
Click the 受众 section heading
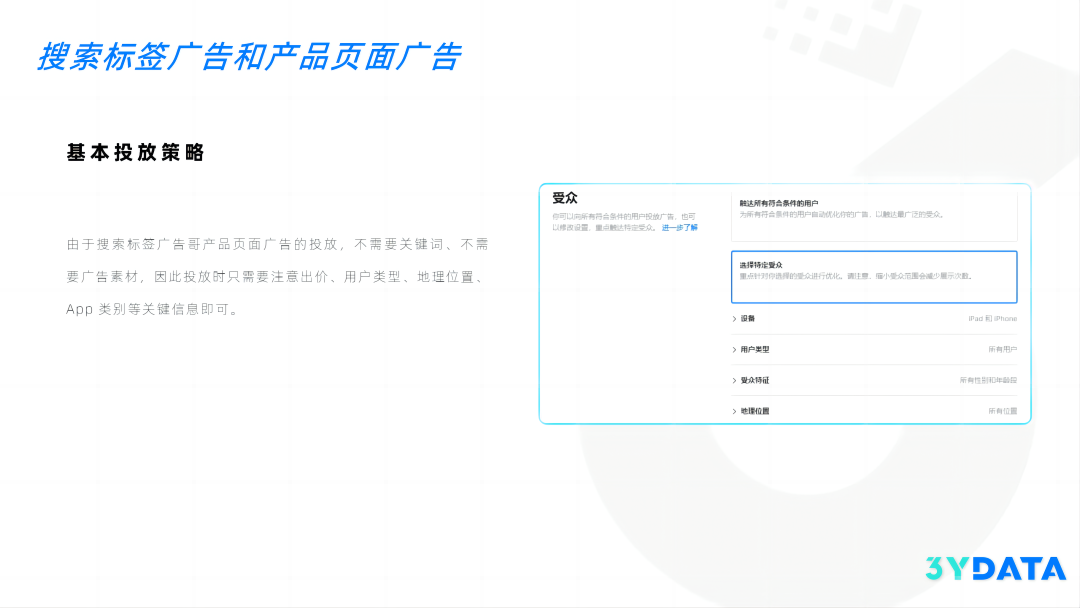point(565,198)
